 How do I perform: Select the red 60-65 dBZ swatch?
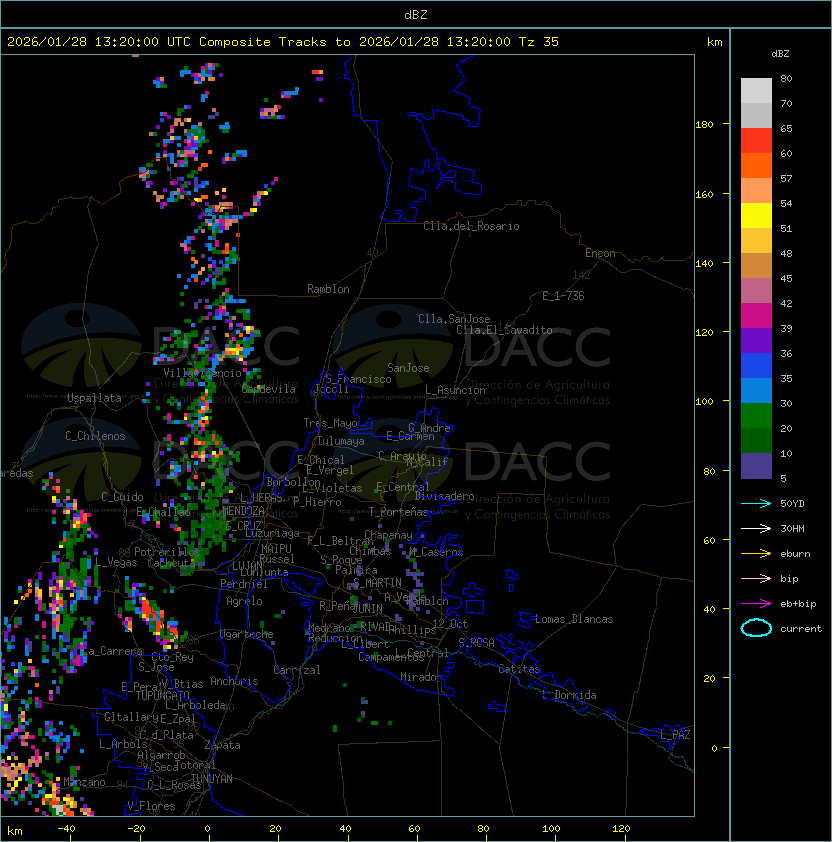pos(756,141)
